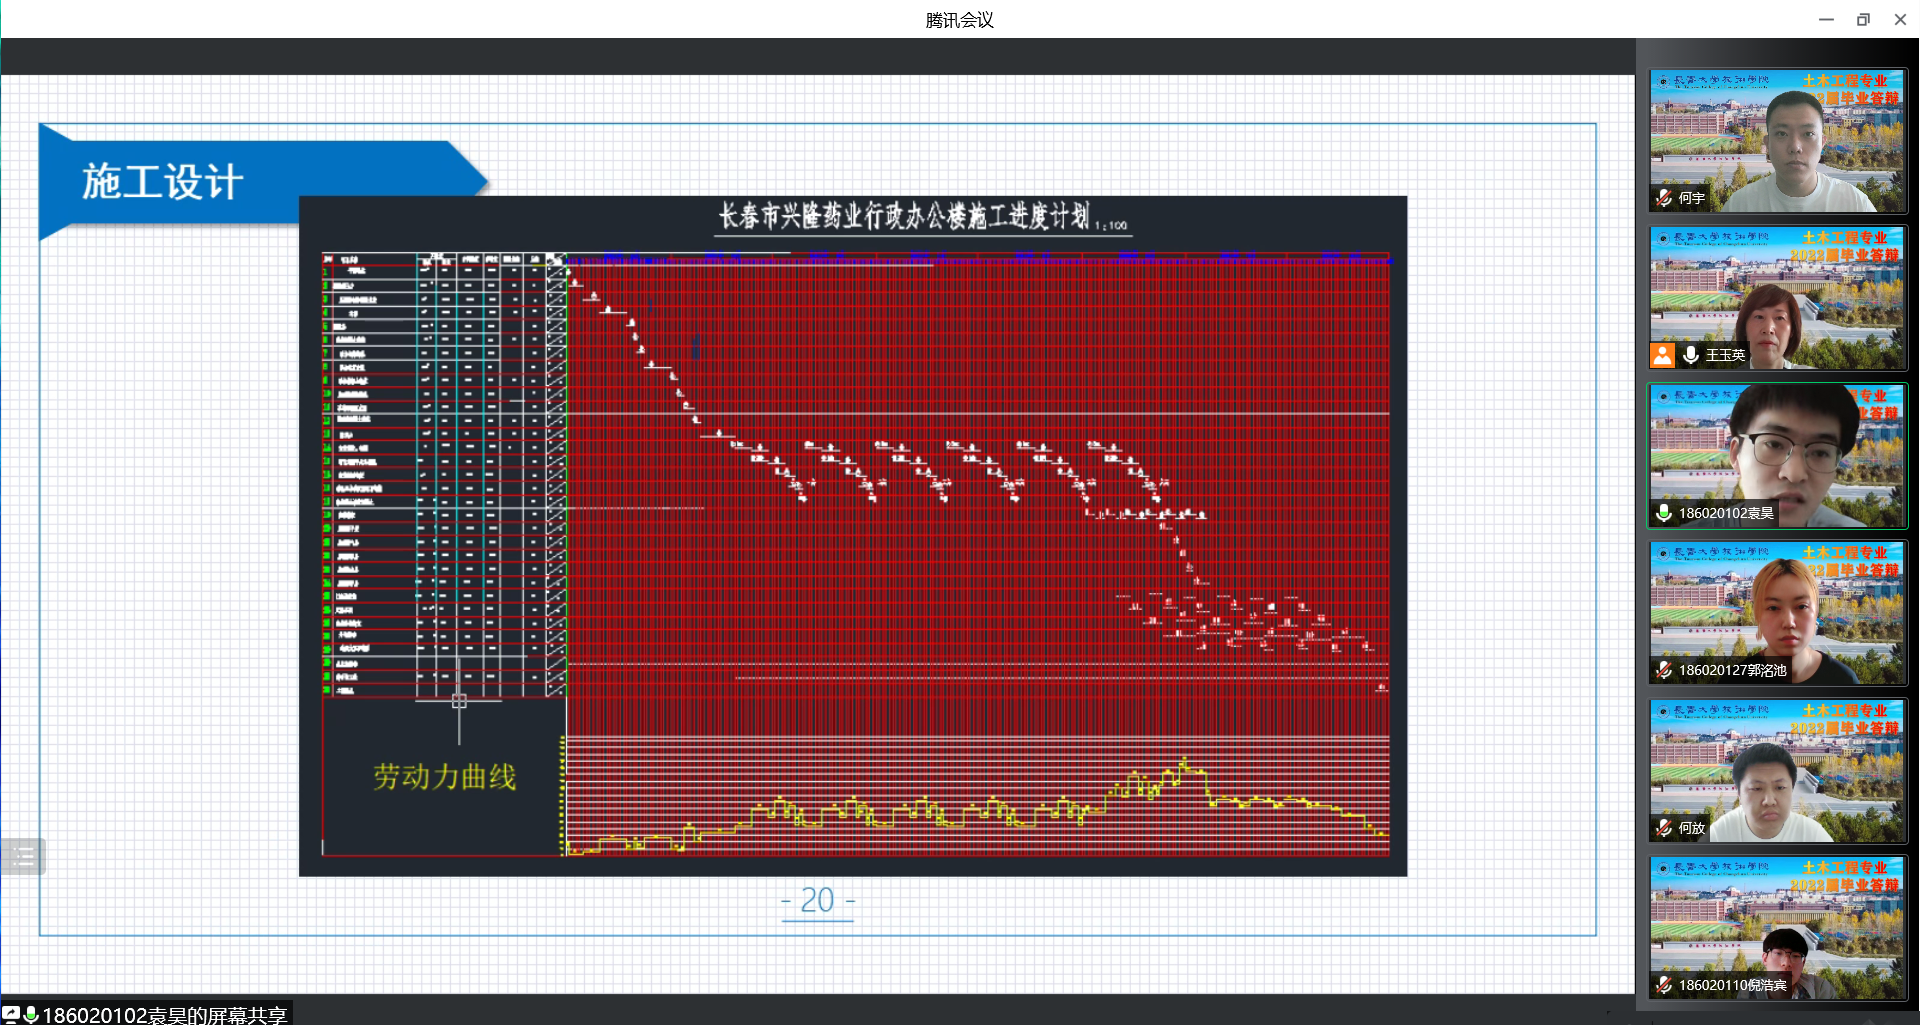
Task: Click the muted mic icon beside 186020127郭洺池
Action: (1664, 670)
